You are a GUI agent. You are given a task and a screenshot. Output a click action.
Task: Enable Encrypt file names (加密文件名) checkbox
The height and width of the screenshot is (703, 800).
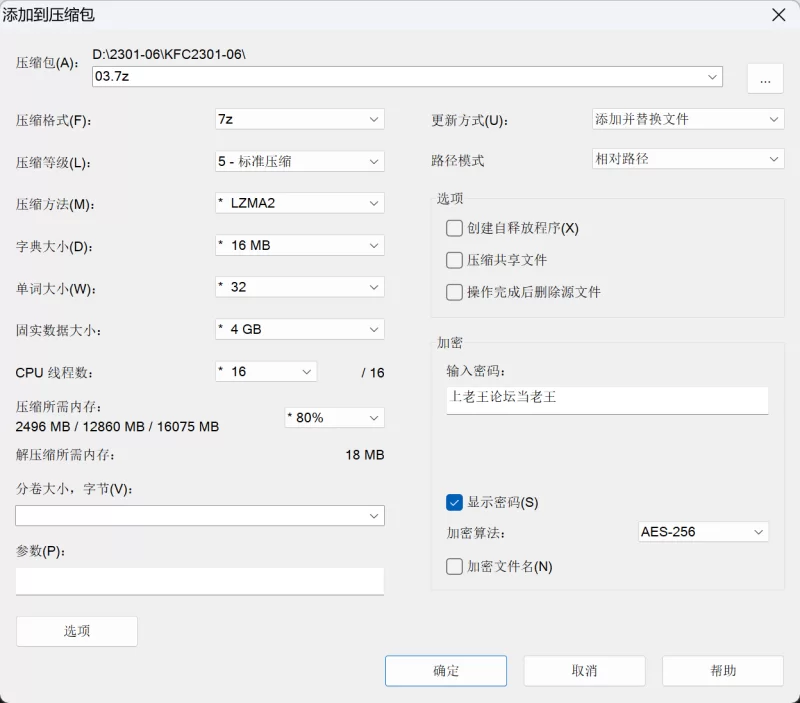point(454,566)
